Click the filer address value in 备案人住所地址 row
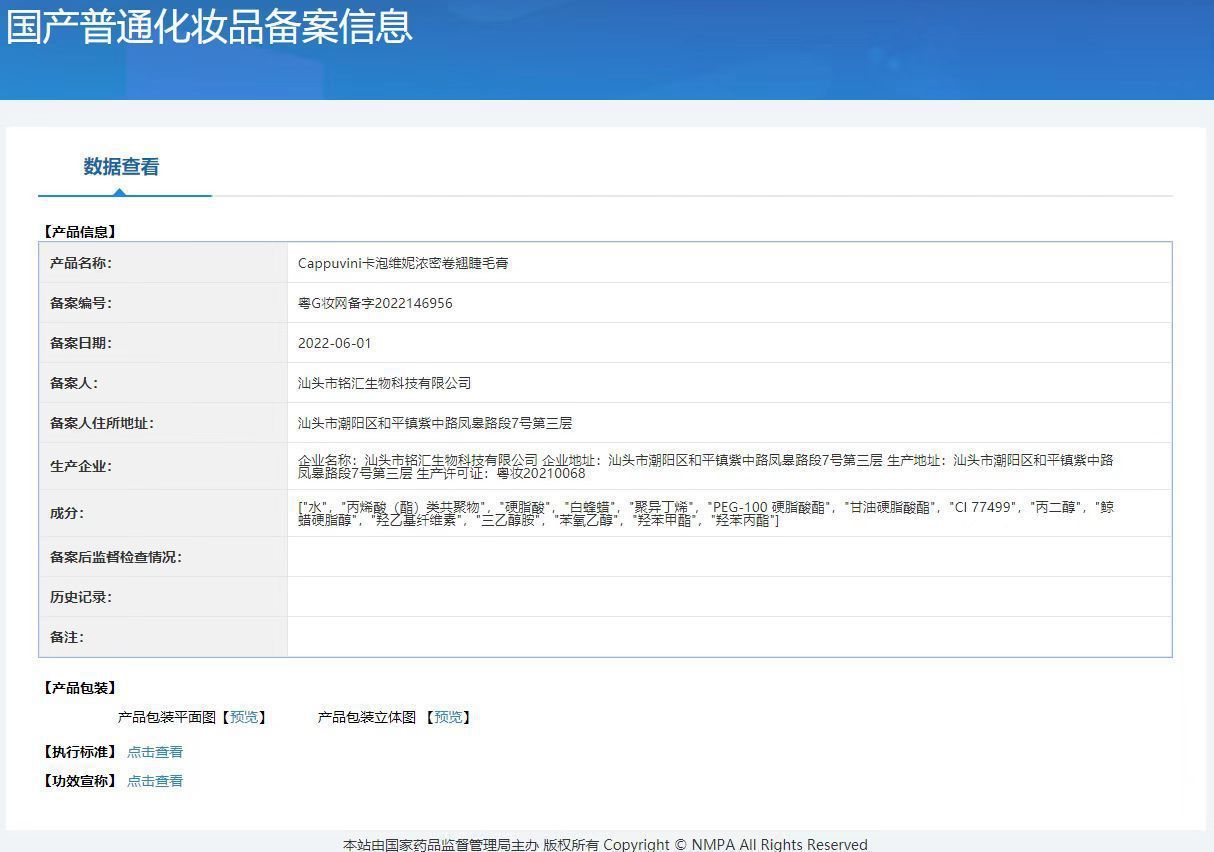 tap(435, 423)
